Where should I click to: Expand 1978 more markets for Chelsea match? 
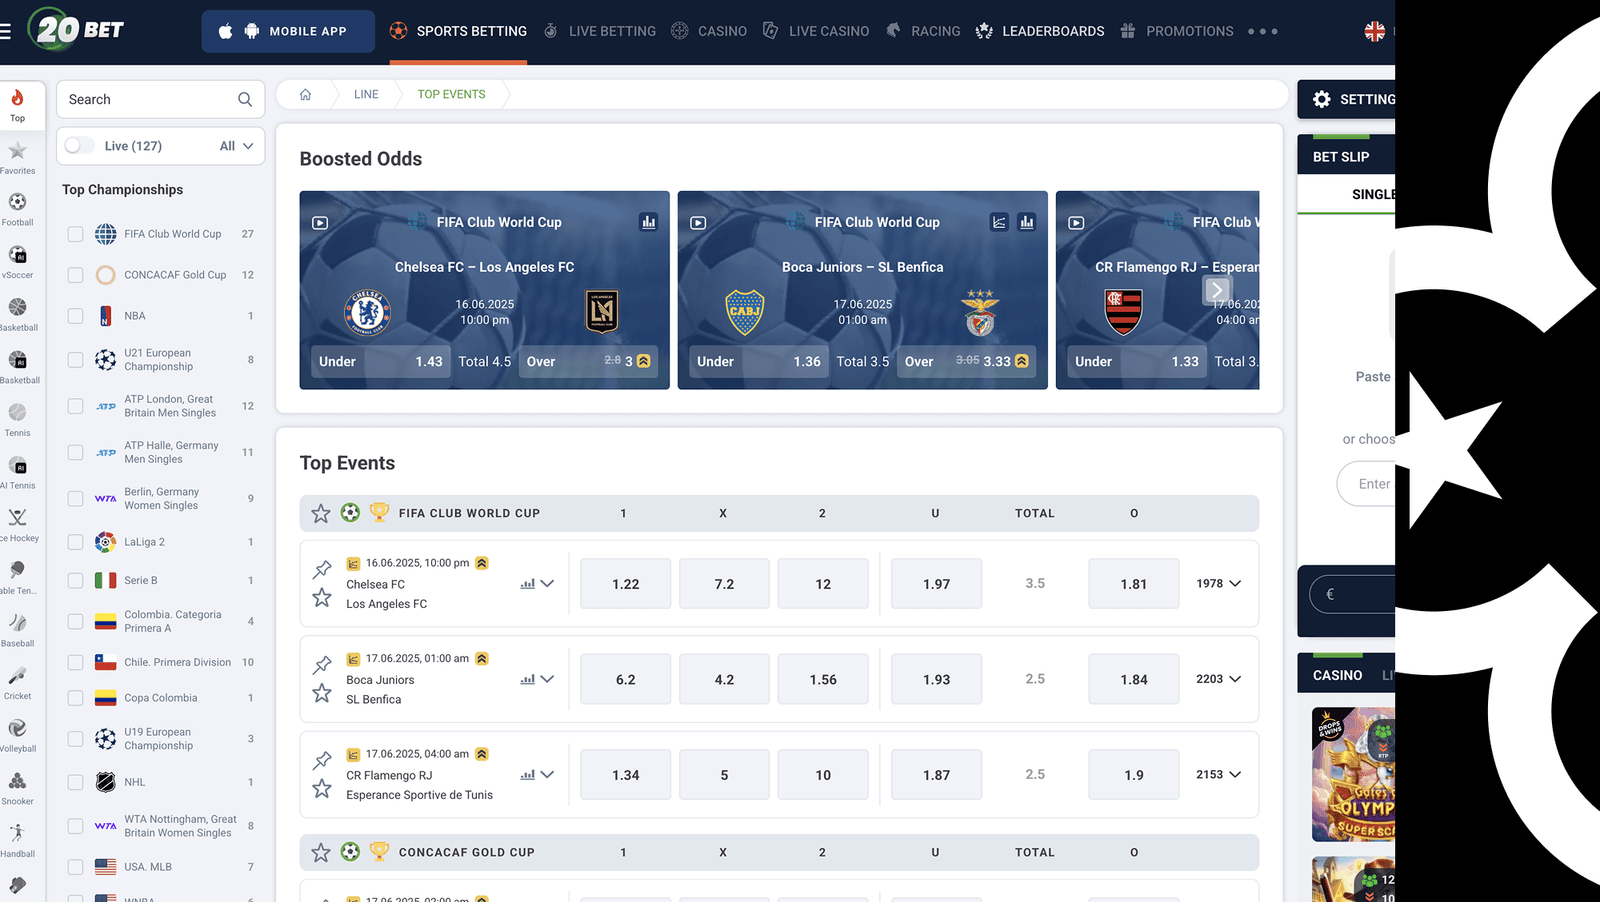[1218, 584]
